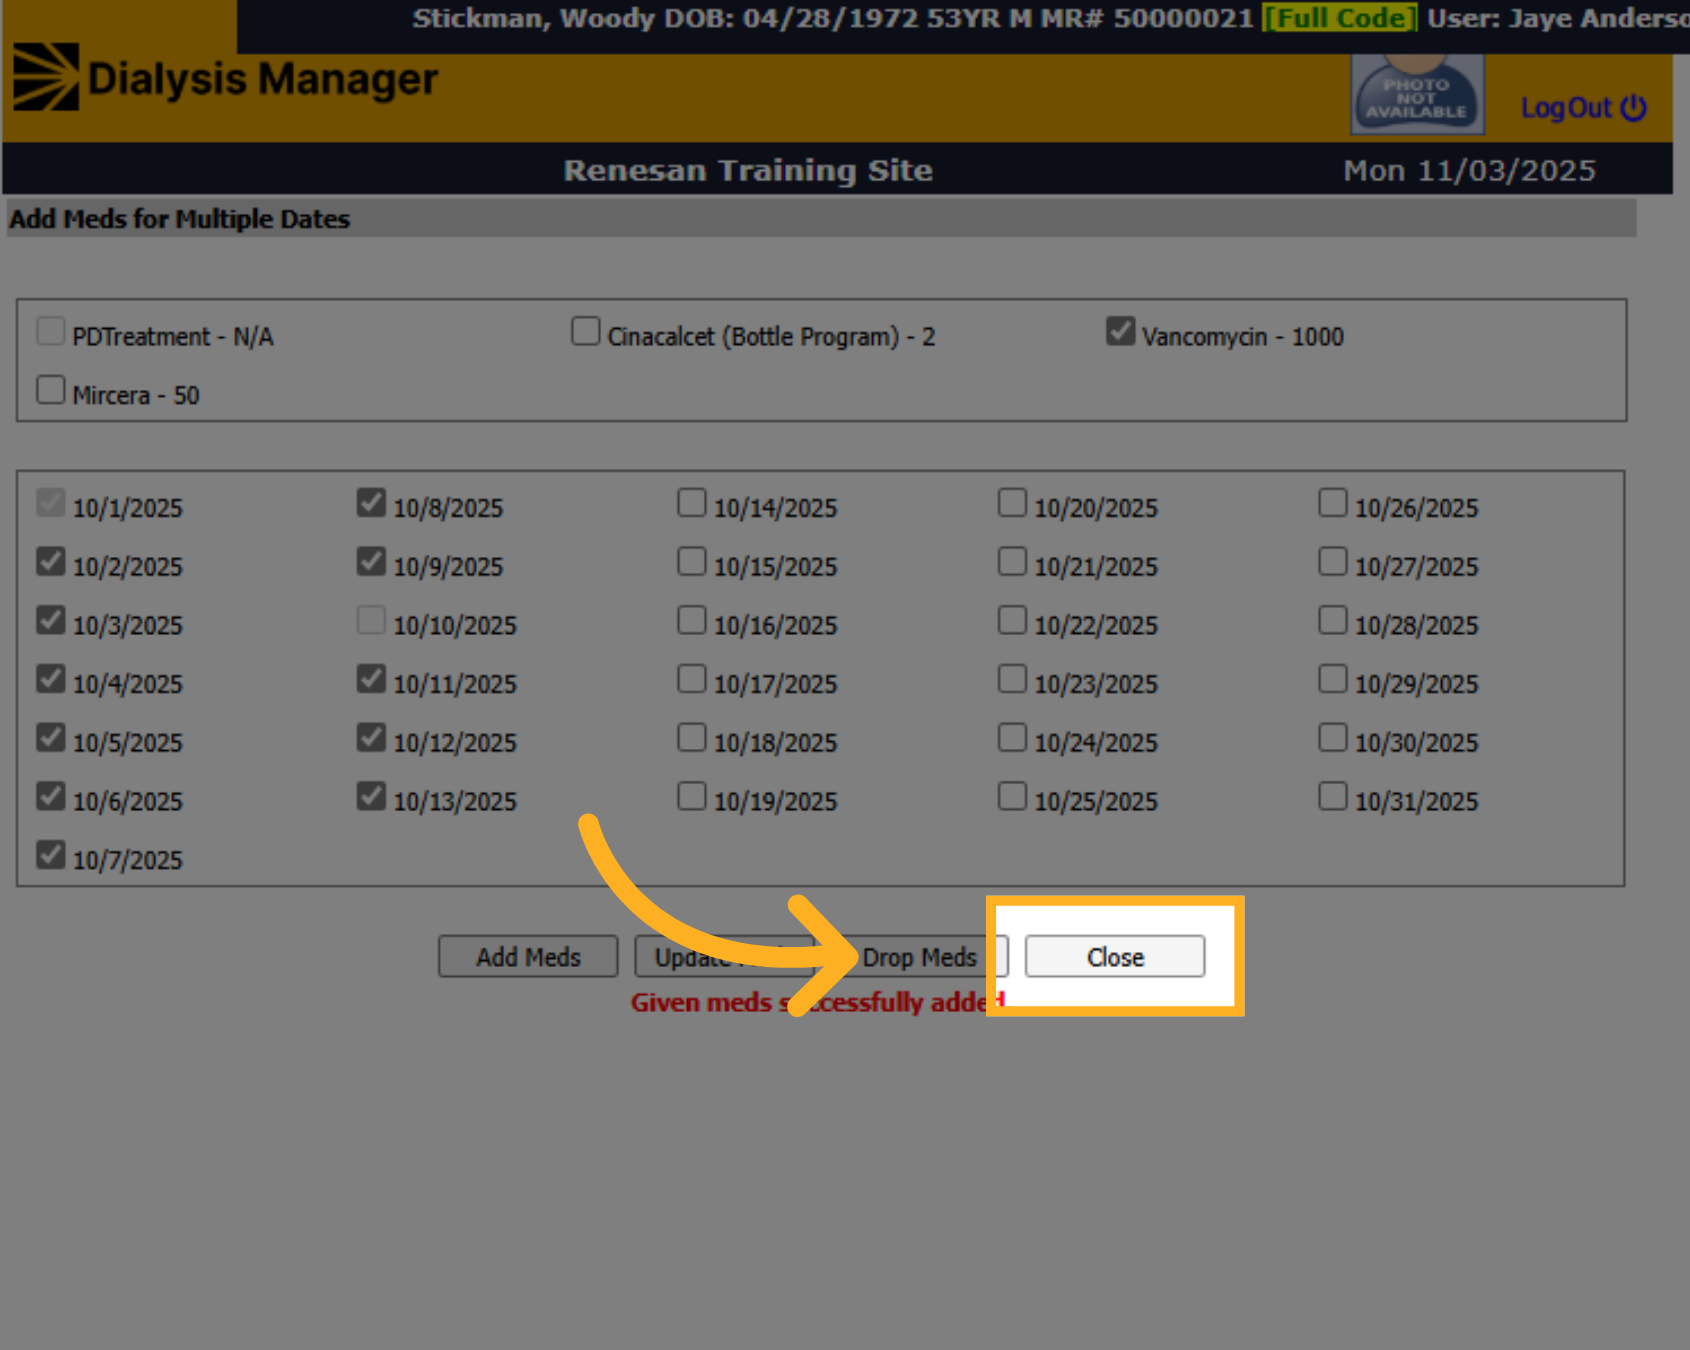Click the 10/16/2025 date label

775,626
